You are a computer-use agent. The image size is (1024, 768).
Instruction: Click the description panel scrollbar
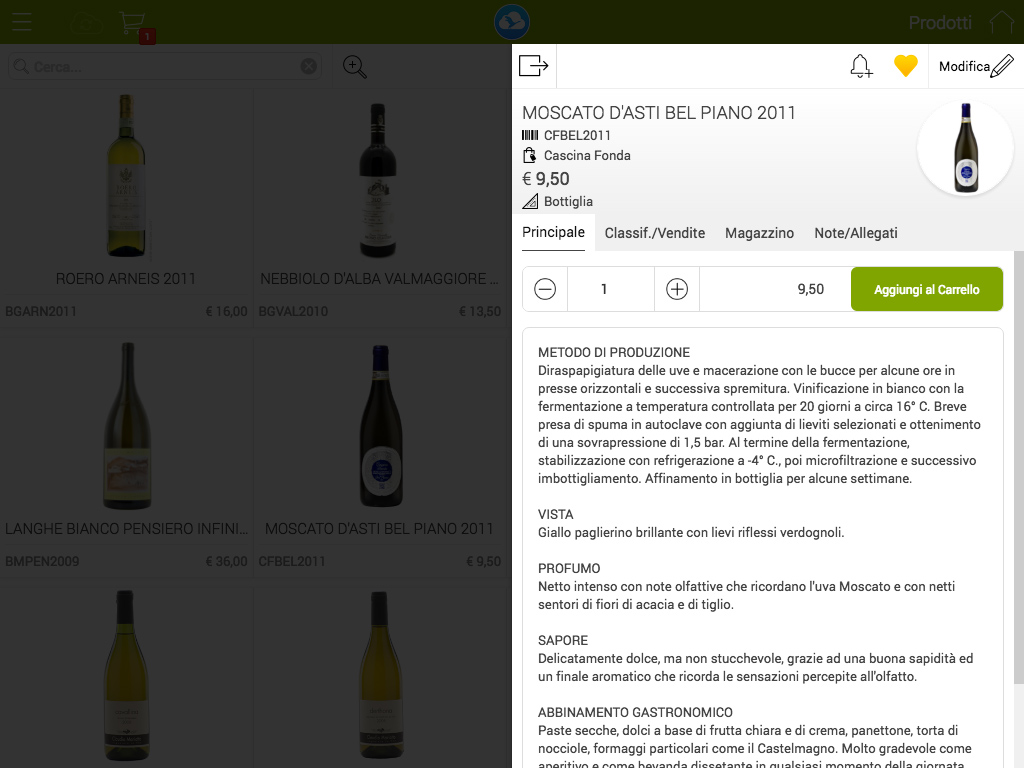pos(1018,467)
